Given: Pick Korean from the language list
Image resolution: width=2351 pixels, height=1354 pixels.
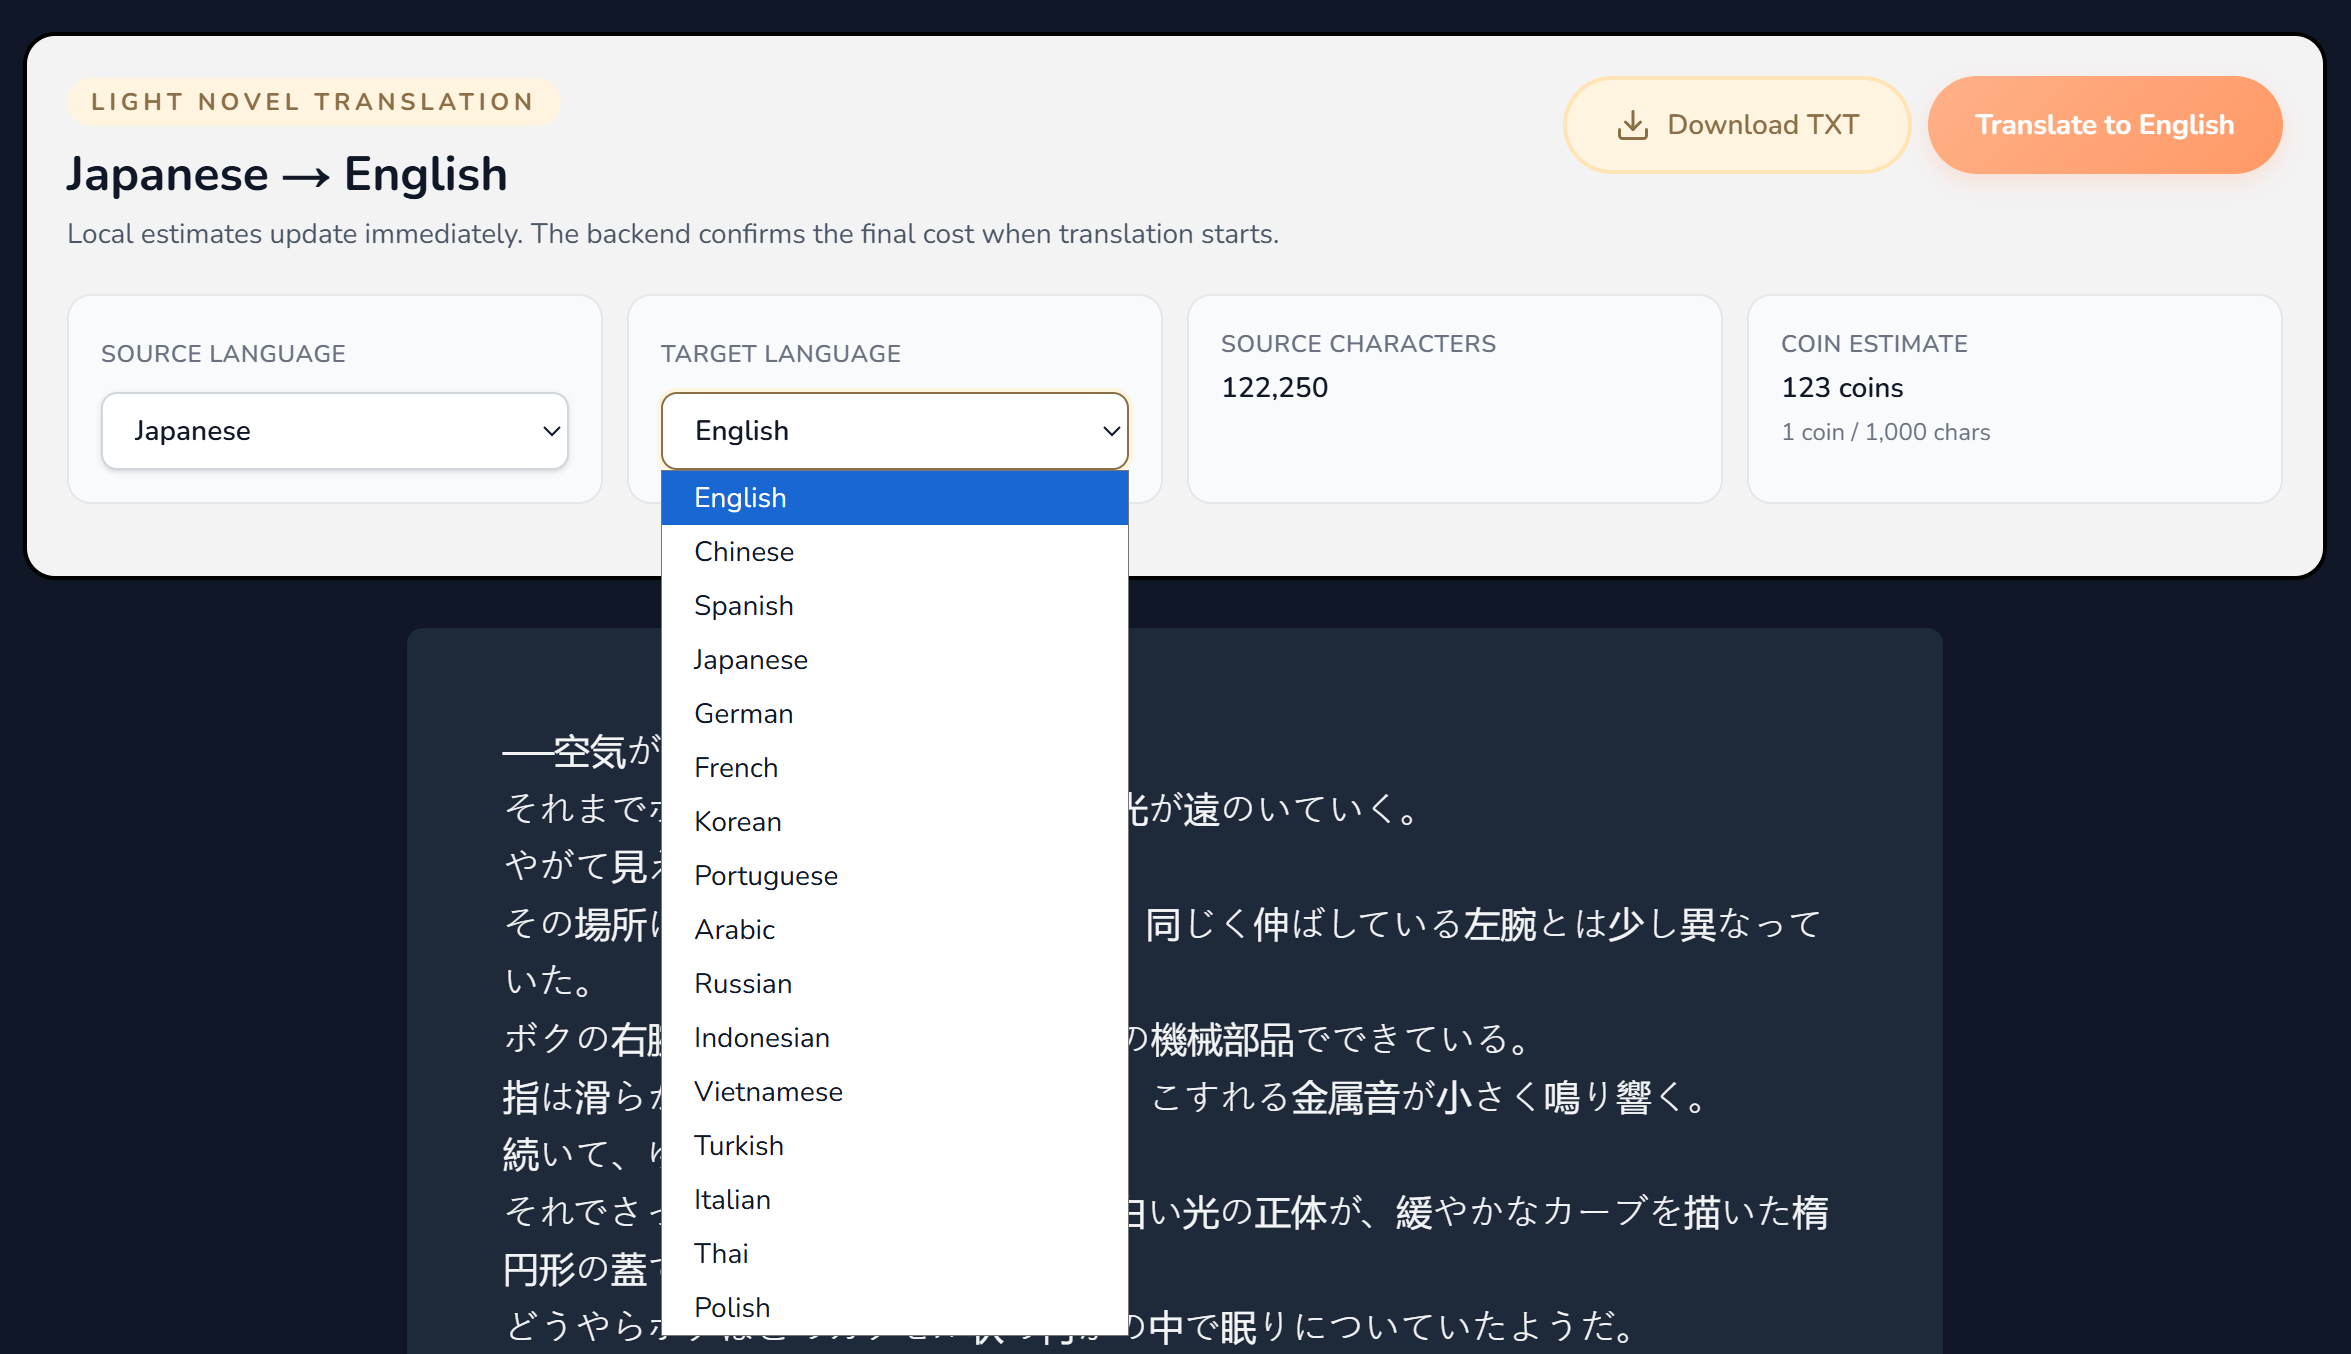Looking at the screenshot, I should pos(894,822).
